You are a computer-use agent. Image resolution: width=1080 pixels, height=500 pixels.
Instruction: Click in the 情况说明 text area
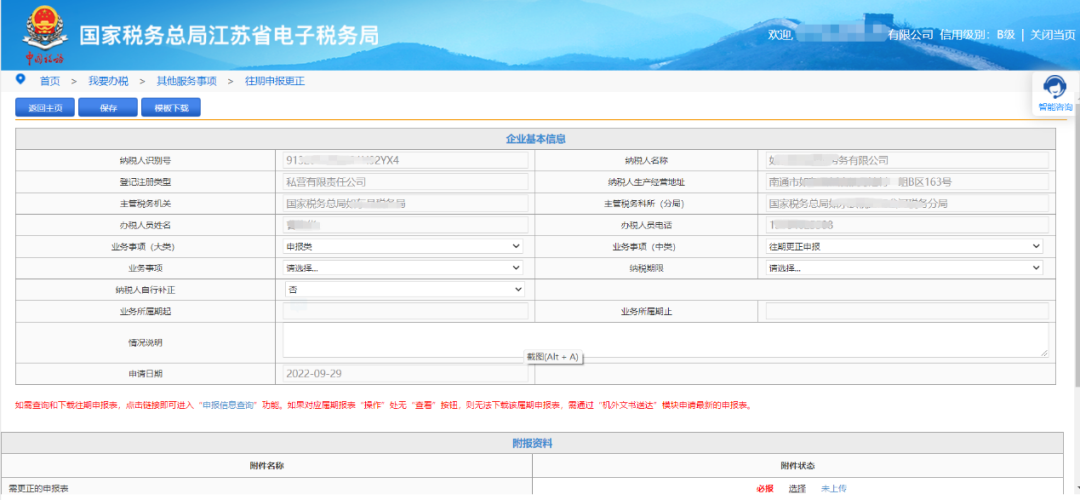[665, 340]
